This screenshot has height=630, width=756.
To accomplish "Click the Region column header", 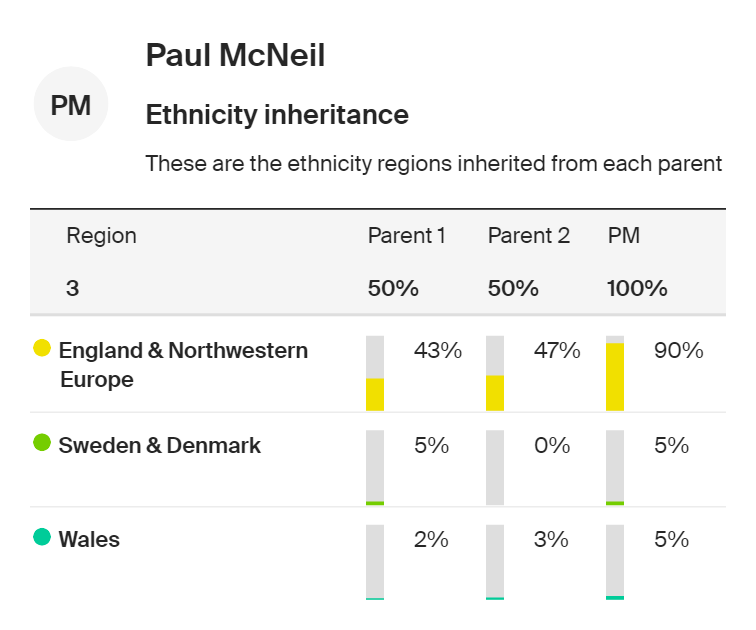I will coord(101,236).
